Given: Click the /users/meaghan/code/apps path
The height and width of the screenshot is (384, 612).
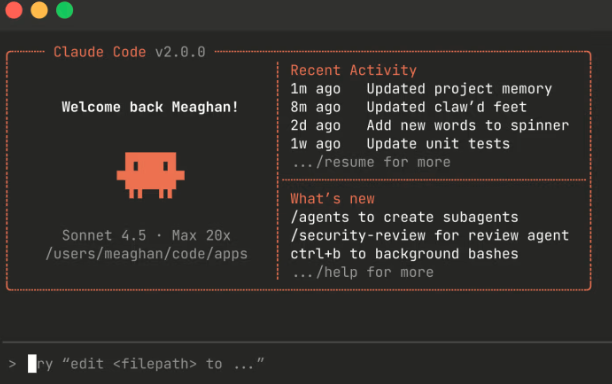Looking at the screenshot, I should point(146,254).
